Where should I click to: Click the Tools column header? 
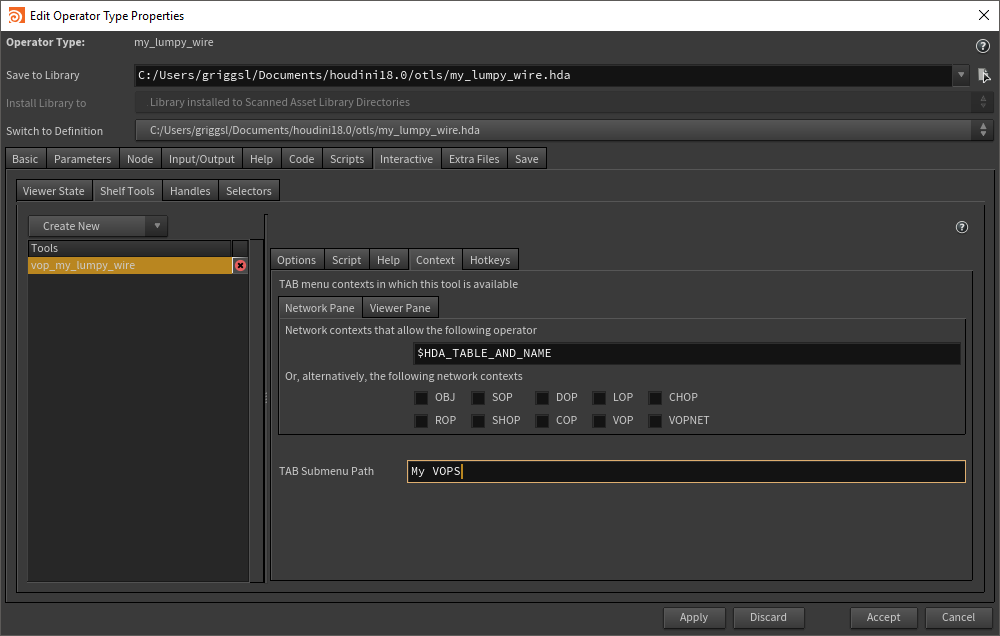click(x=129, y=248)
